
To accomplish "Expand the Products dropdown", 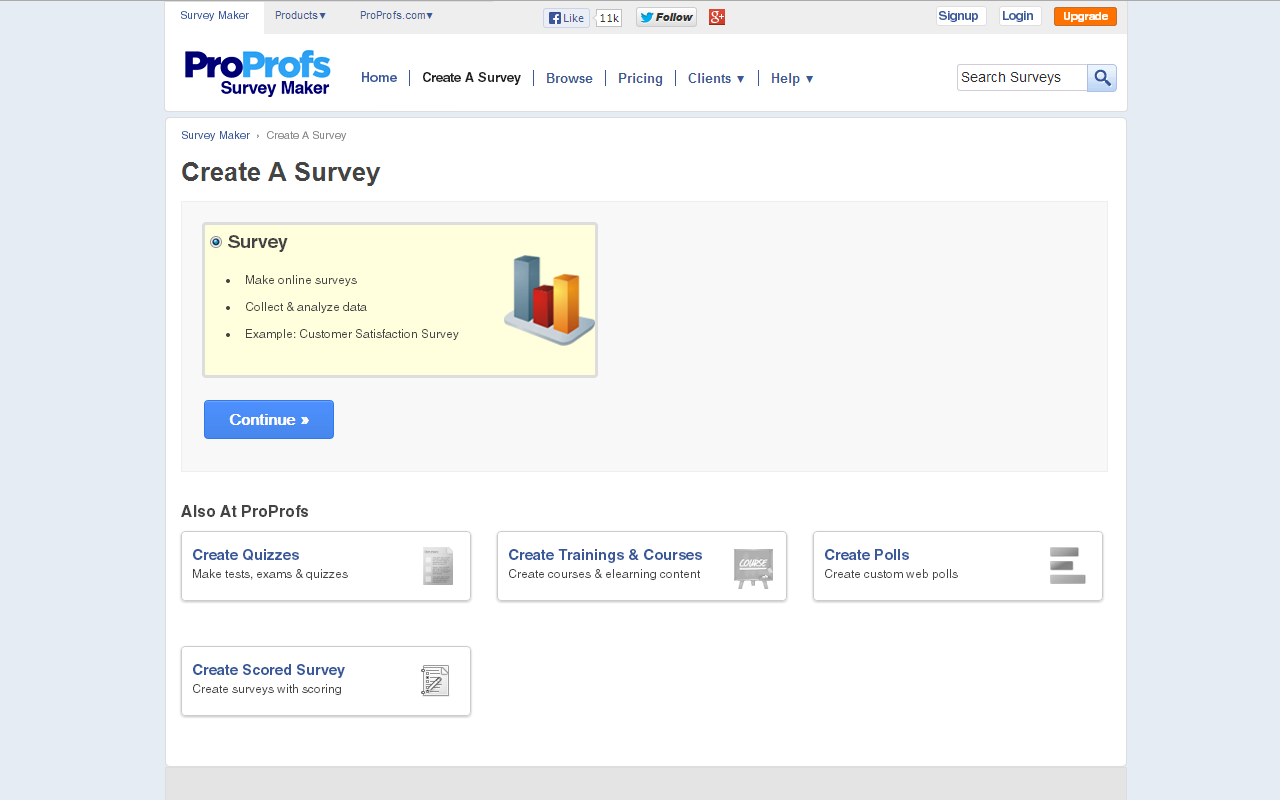I will pos(300,16).
